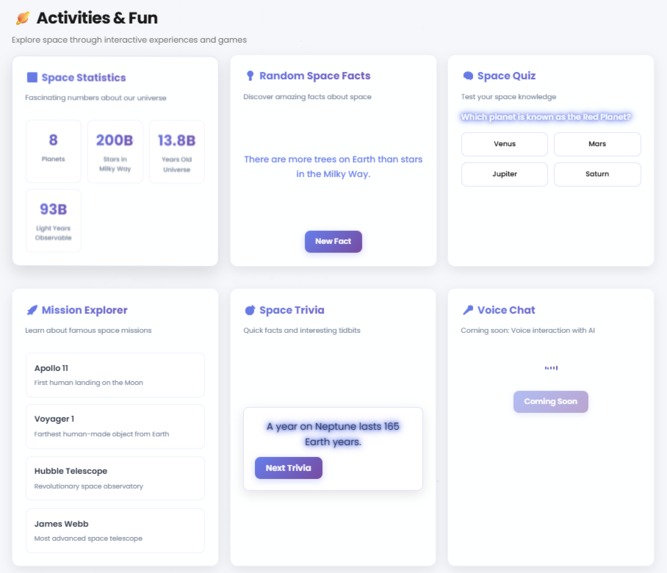The image size is (667, 573).
Task: Click 'Discover amazing facts about space' text
Action: (307, 97)
